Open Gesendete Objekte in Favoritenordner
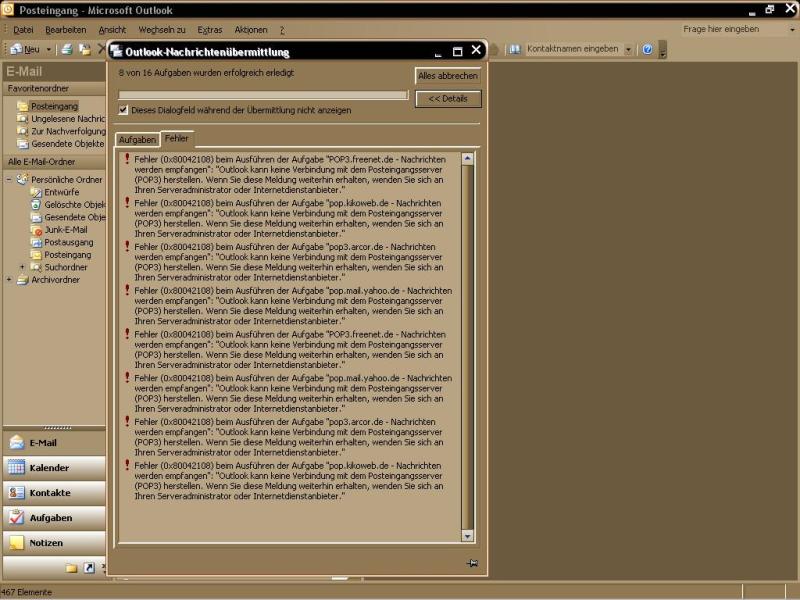 pyautogui.click(x=67, y=144)
